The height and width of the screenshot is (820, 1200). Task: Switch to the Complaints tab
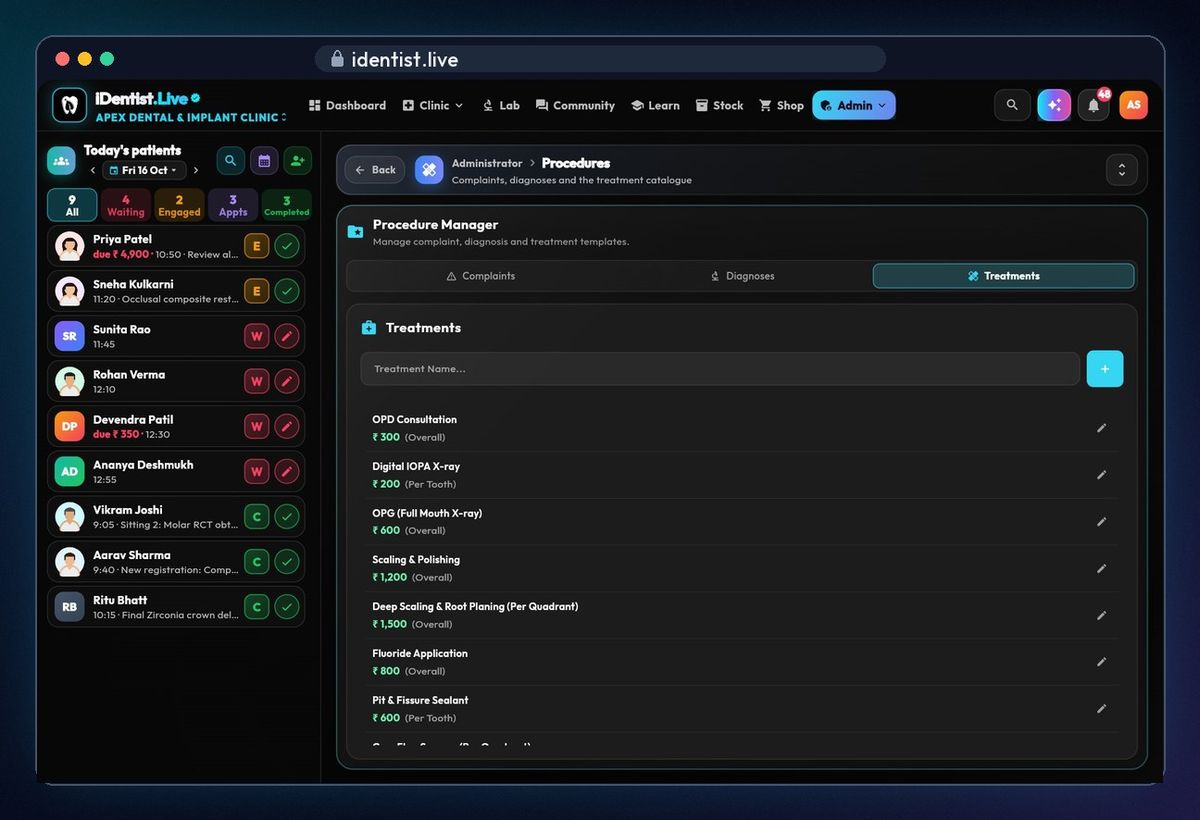pos(480,276)
